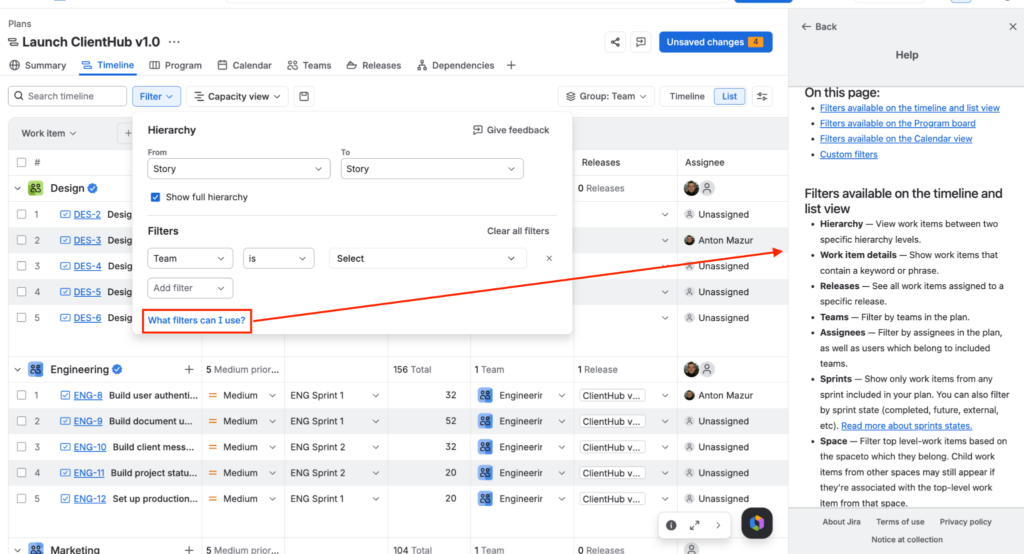The width and height of the screenshot is (1024, 554).
Task: Open the Capacity view dropdown
Action: 237,96
